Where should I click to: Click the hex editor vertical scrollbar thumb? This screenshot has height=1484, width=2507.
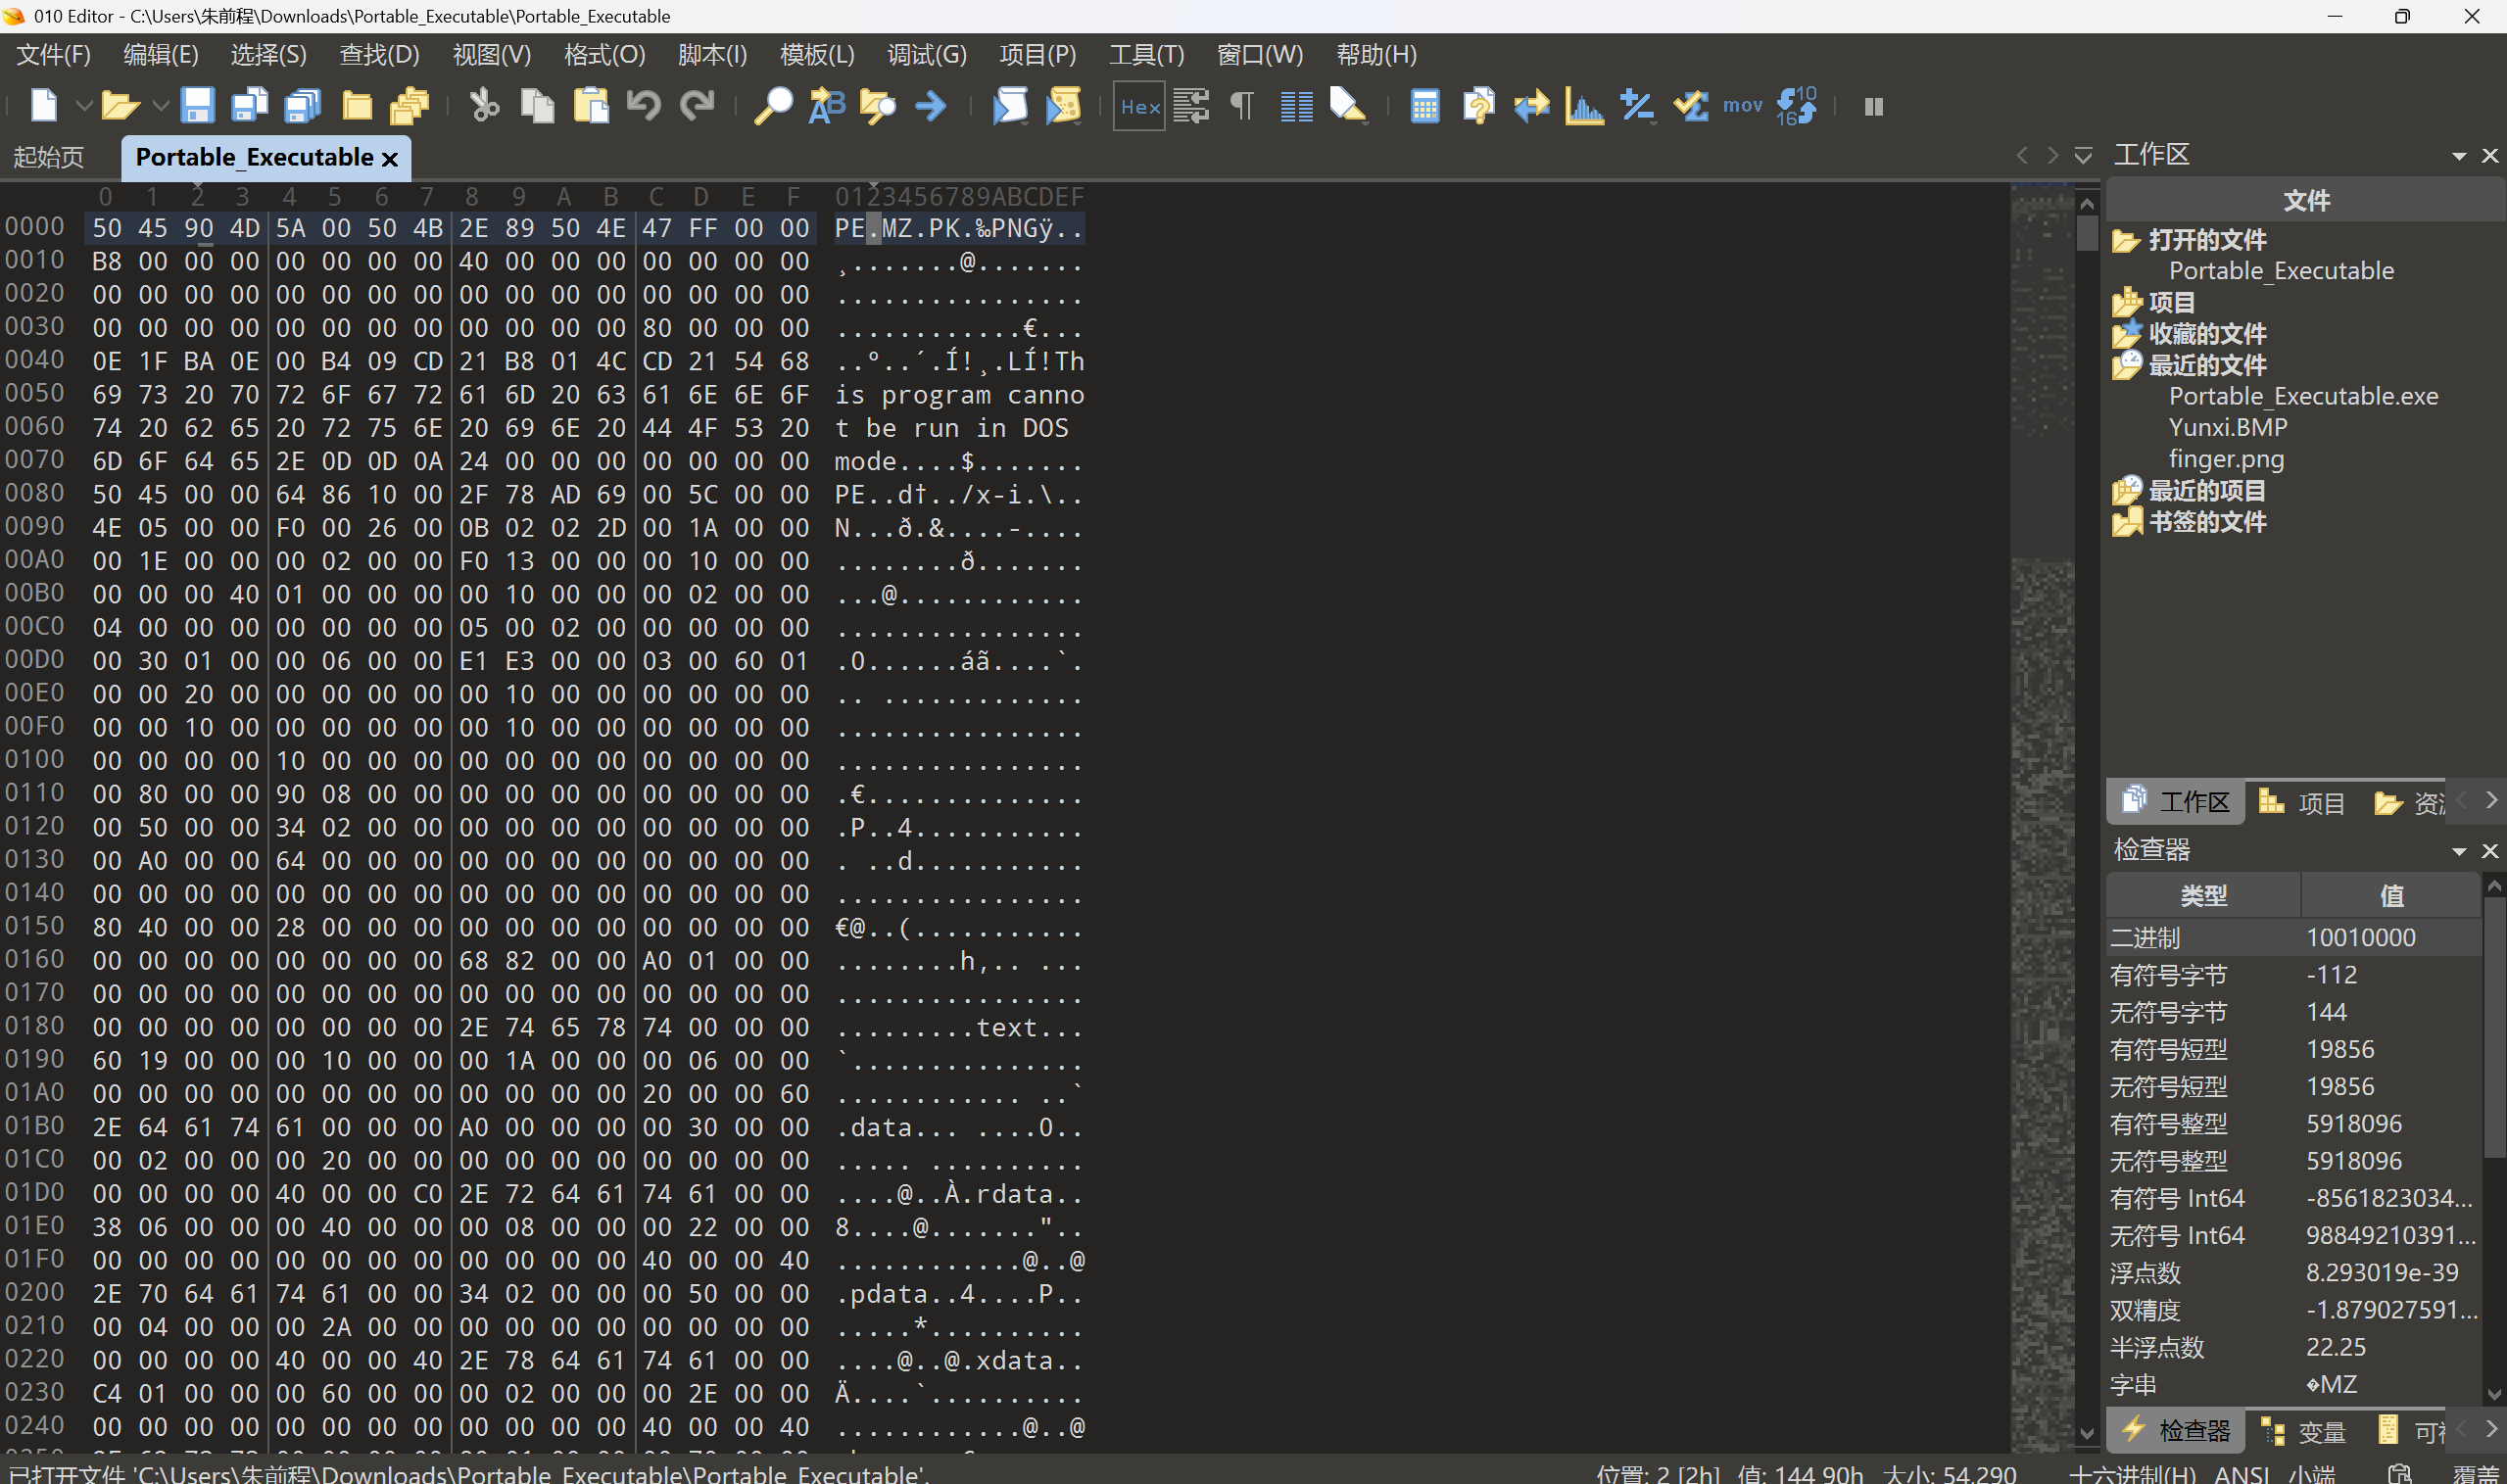[x=2086, y=232]
